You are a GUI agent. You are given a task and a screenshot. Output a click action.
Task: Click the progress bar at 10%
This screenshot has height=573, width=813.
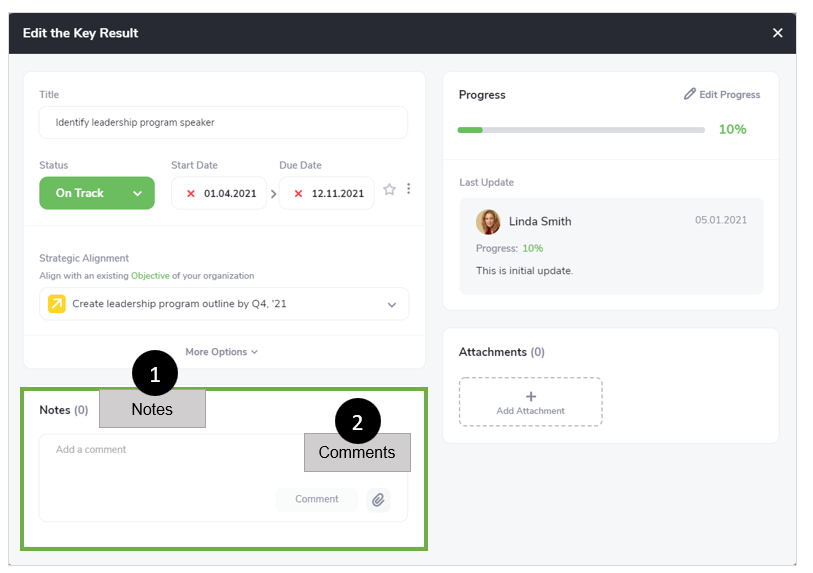click(x=580, y=130)
